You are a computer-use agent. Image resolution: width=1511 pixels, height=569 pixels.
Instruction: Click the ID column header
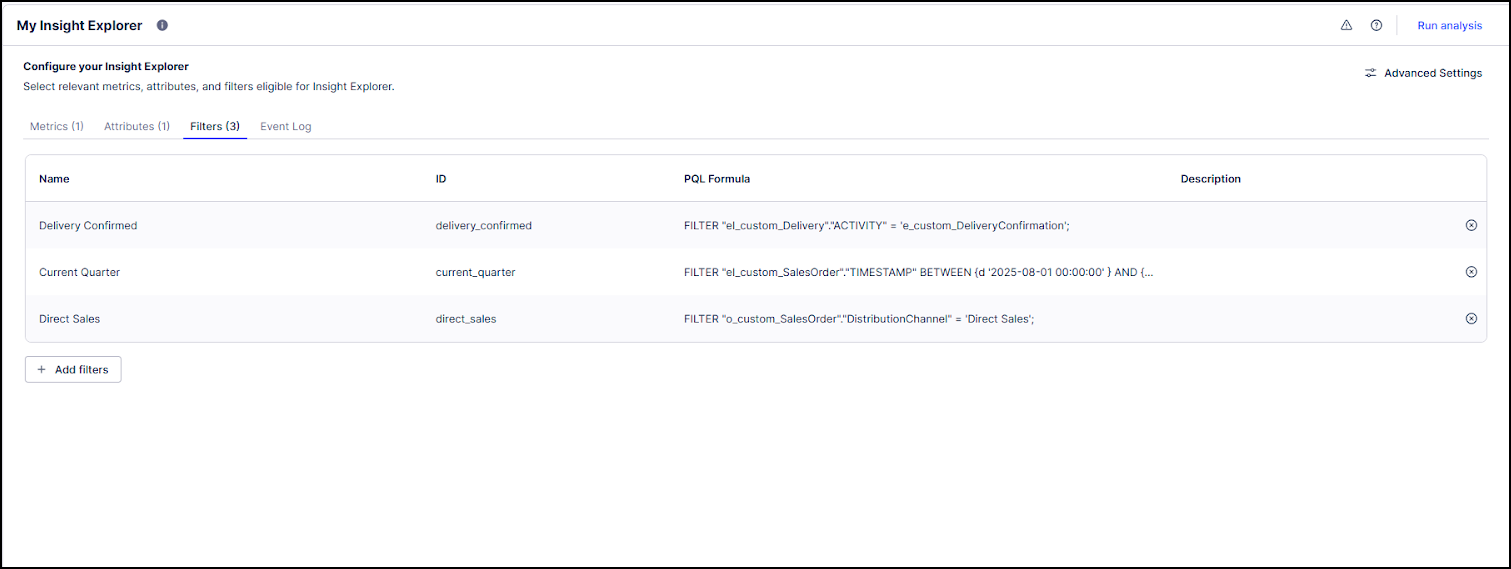(x=441, y=179)
